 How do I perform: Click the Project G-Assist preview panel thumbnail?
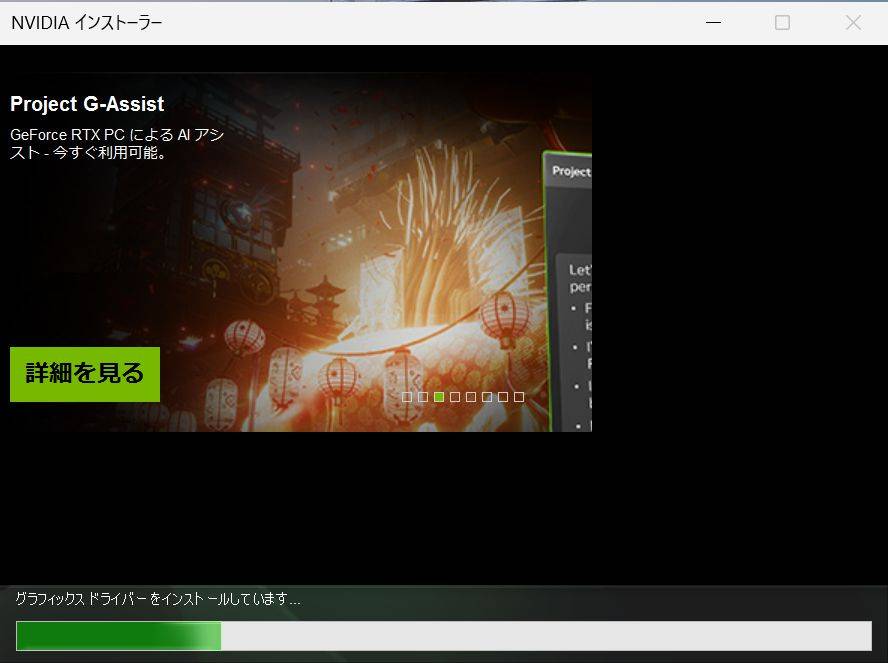(567, 292)
